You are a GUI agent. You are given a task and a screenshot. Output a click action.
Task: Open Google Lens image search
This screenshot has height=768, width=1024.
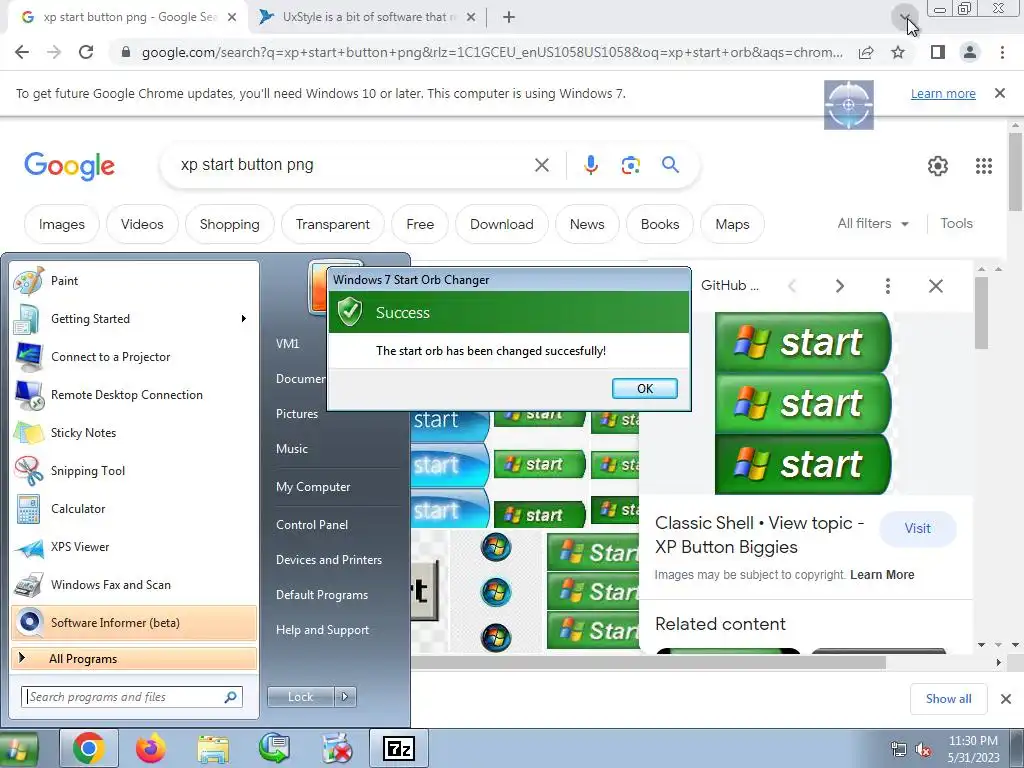(630, 165)
